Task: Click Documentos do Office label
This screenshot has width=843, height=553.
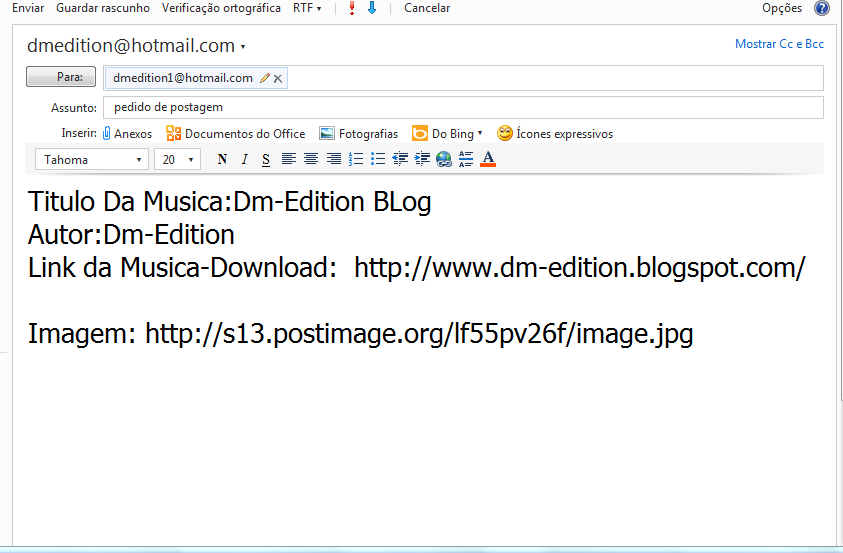Action: 245,134
